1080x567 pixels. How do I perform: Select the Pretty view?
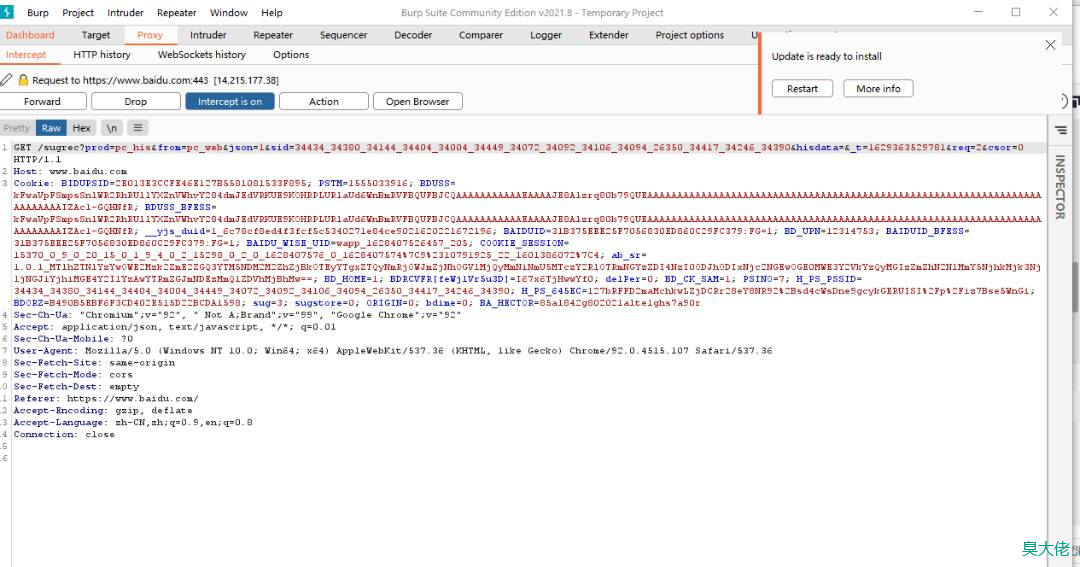pyautogui.click(x=17, y=128)
